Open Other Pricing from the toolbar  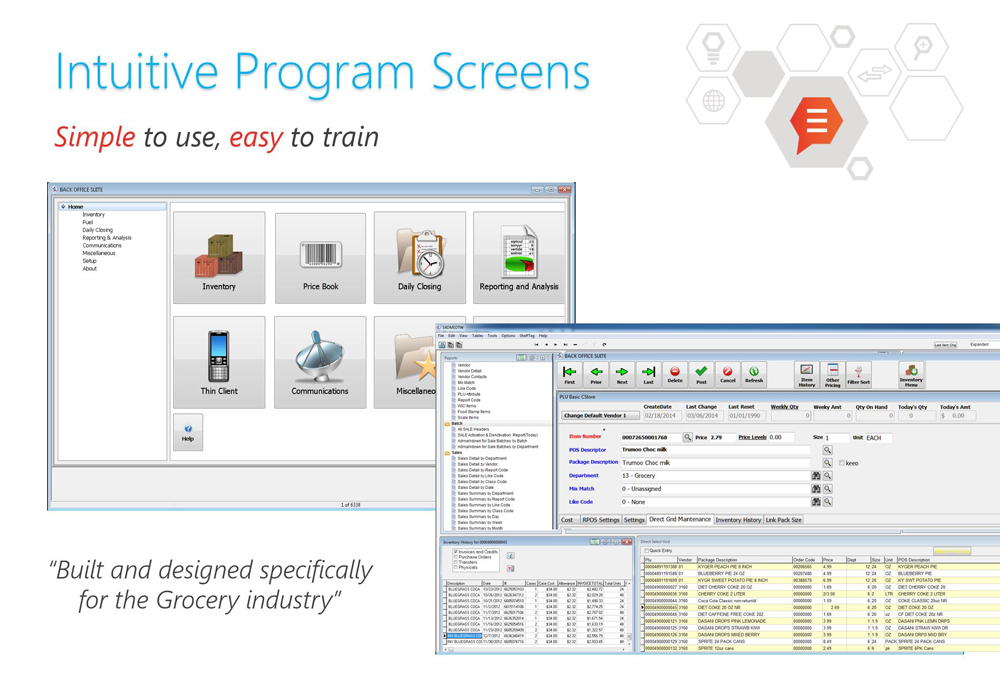click(x=833, y=375)
